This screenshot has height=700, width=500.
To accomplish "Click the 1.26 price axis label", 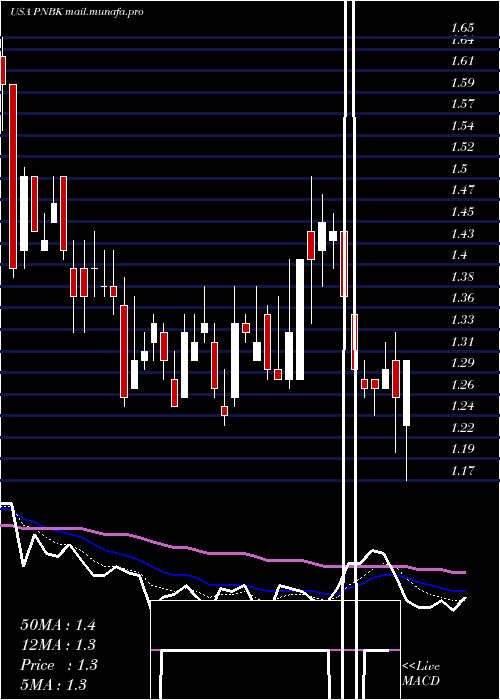I will click(x=462, y=384).
